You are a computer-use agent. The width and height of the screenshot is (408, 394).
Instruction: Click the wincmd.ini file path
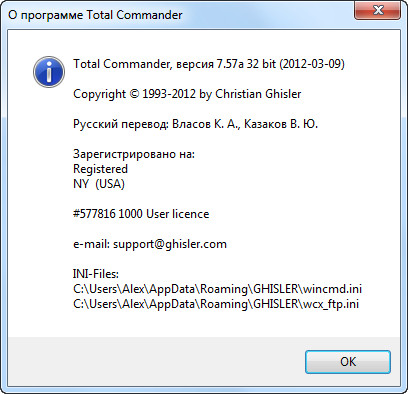(217, 289)
